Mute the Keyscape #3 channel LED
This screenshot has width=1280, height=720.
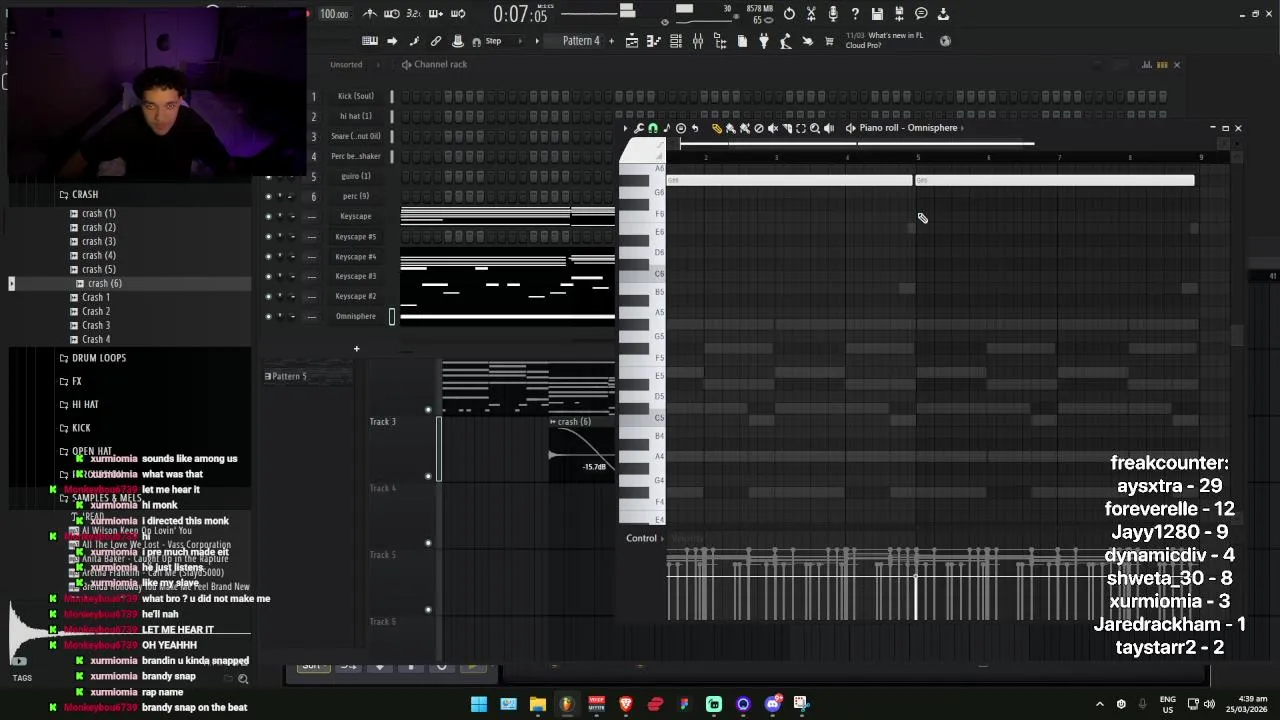coord(268,276)
